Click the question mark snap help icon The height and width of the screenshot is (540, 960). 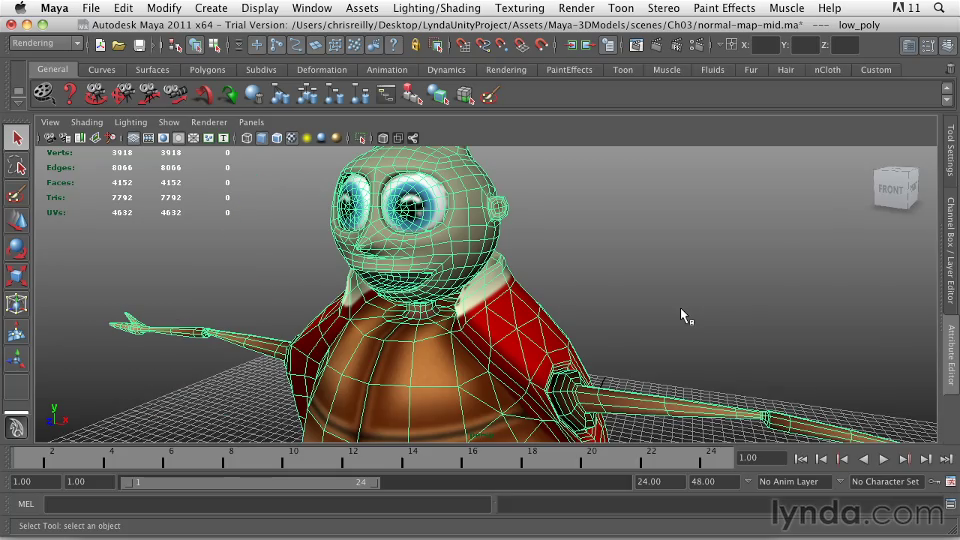[394, 45]
